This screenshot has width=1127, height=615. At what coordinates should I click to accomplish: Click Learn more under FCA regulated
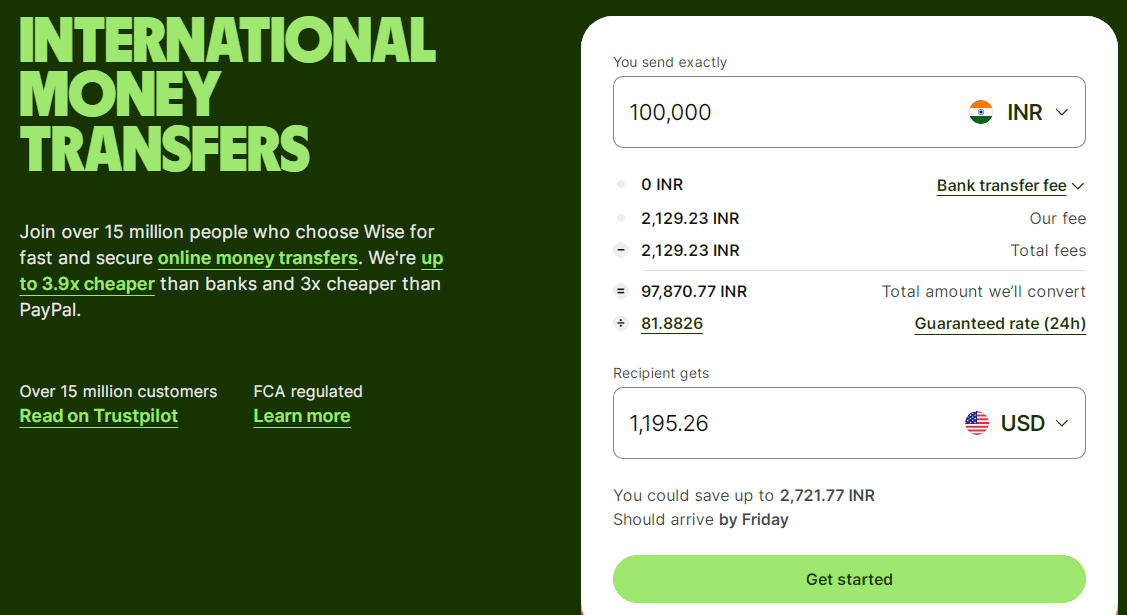302,416
